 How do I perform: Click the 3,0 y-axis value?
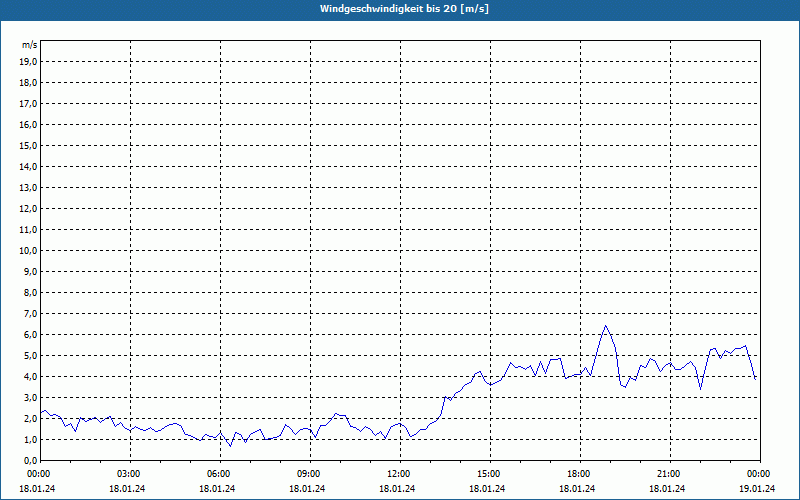point(31,397)
